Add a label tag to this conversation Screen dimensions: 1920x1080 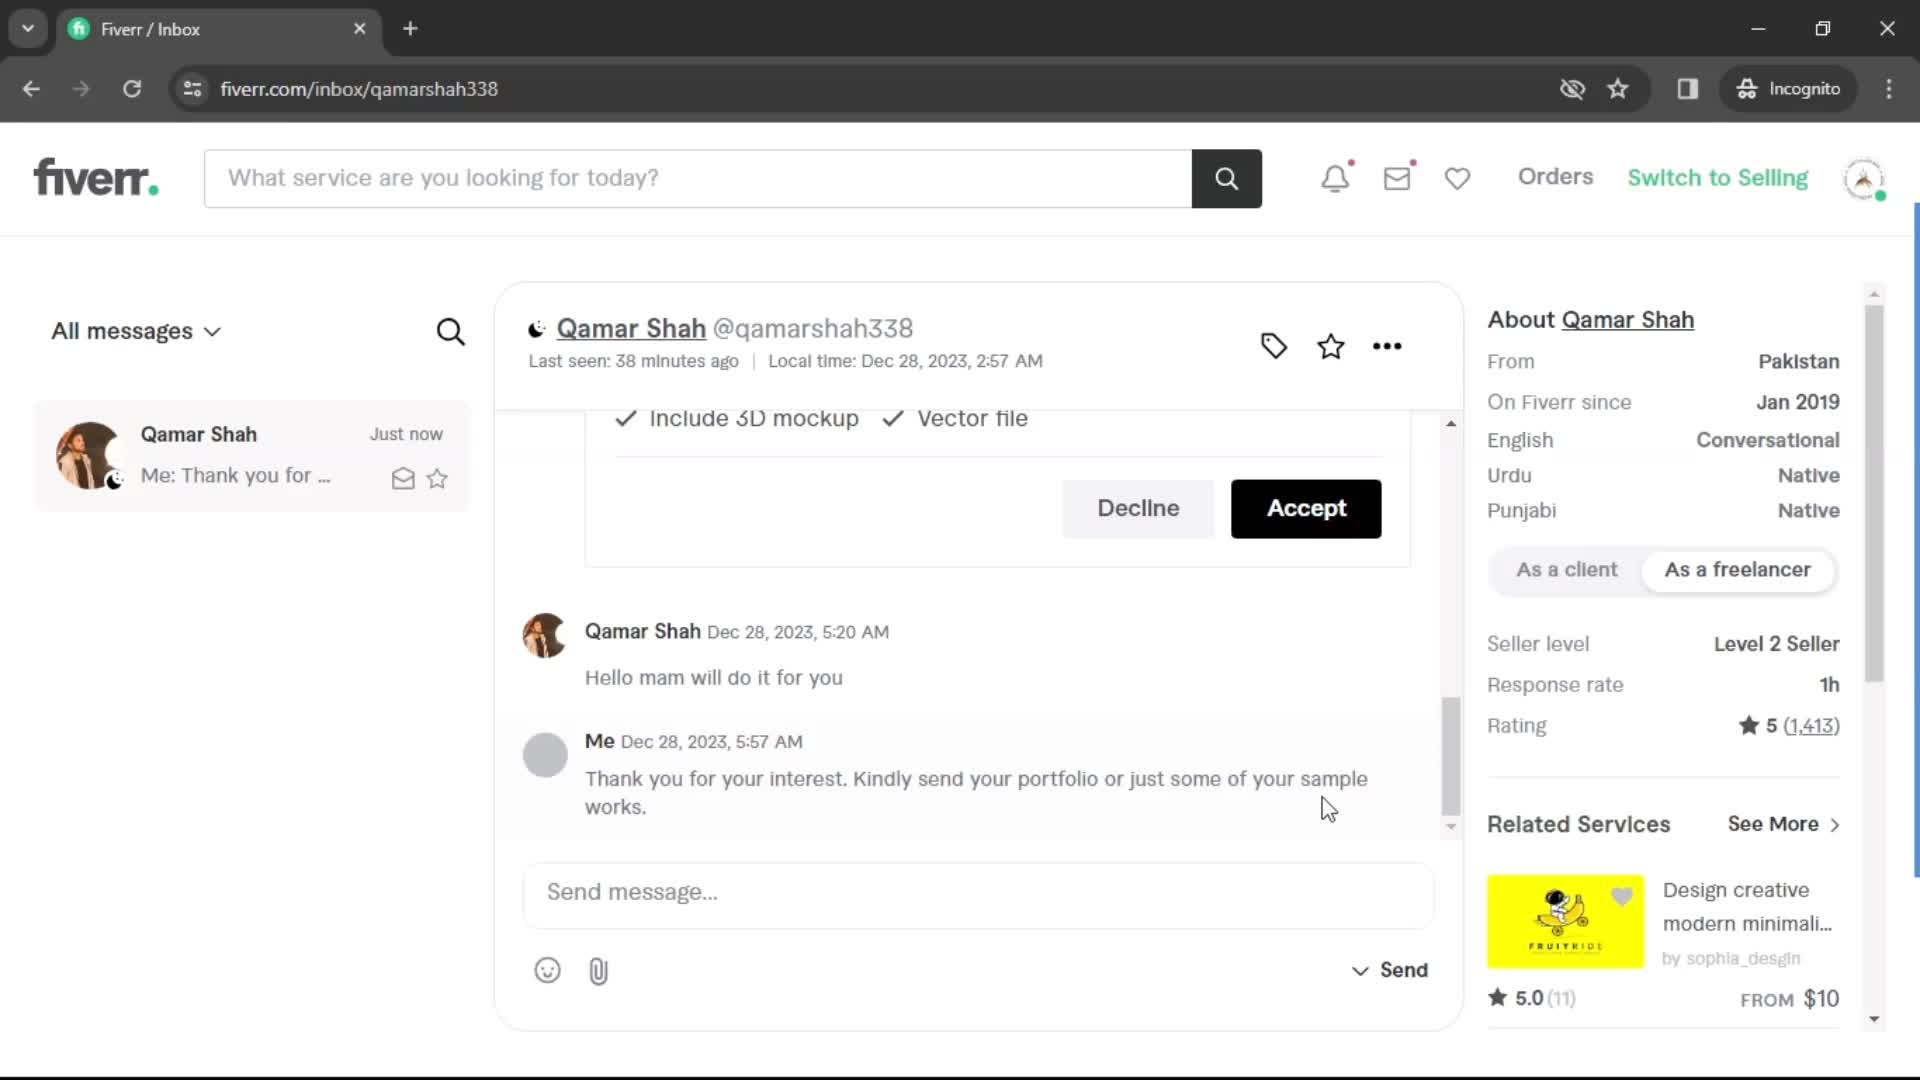(x=1273, y=346)
